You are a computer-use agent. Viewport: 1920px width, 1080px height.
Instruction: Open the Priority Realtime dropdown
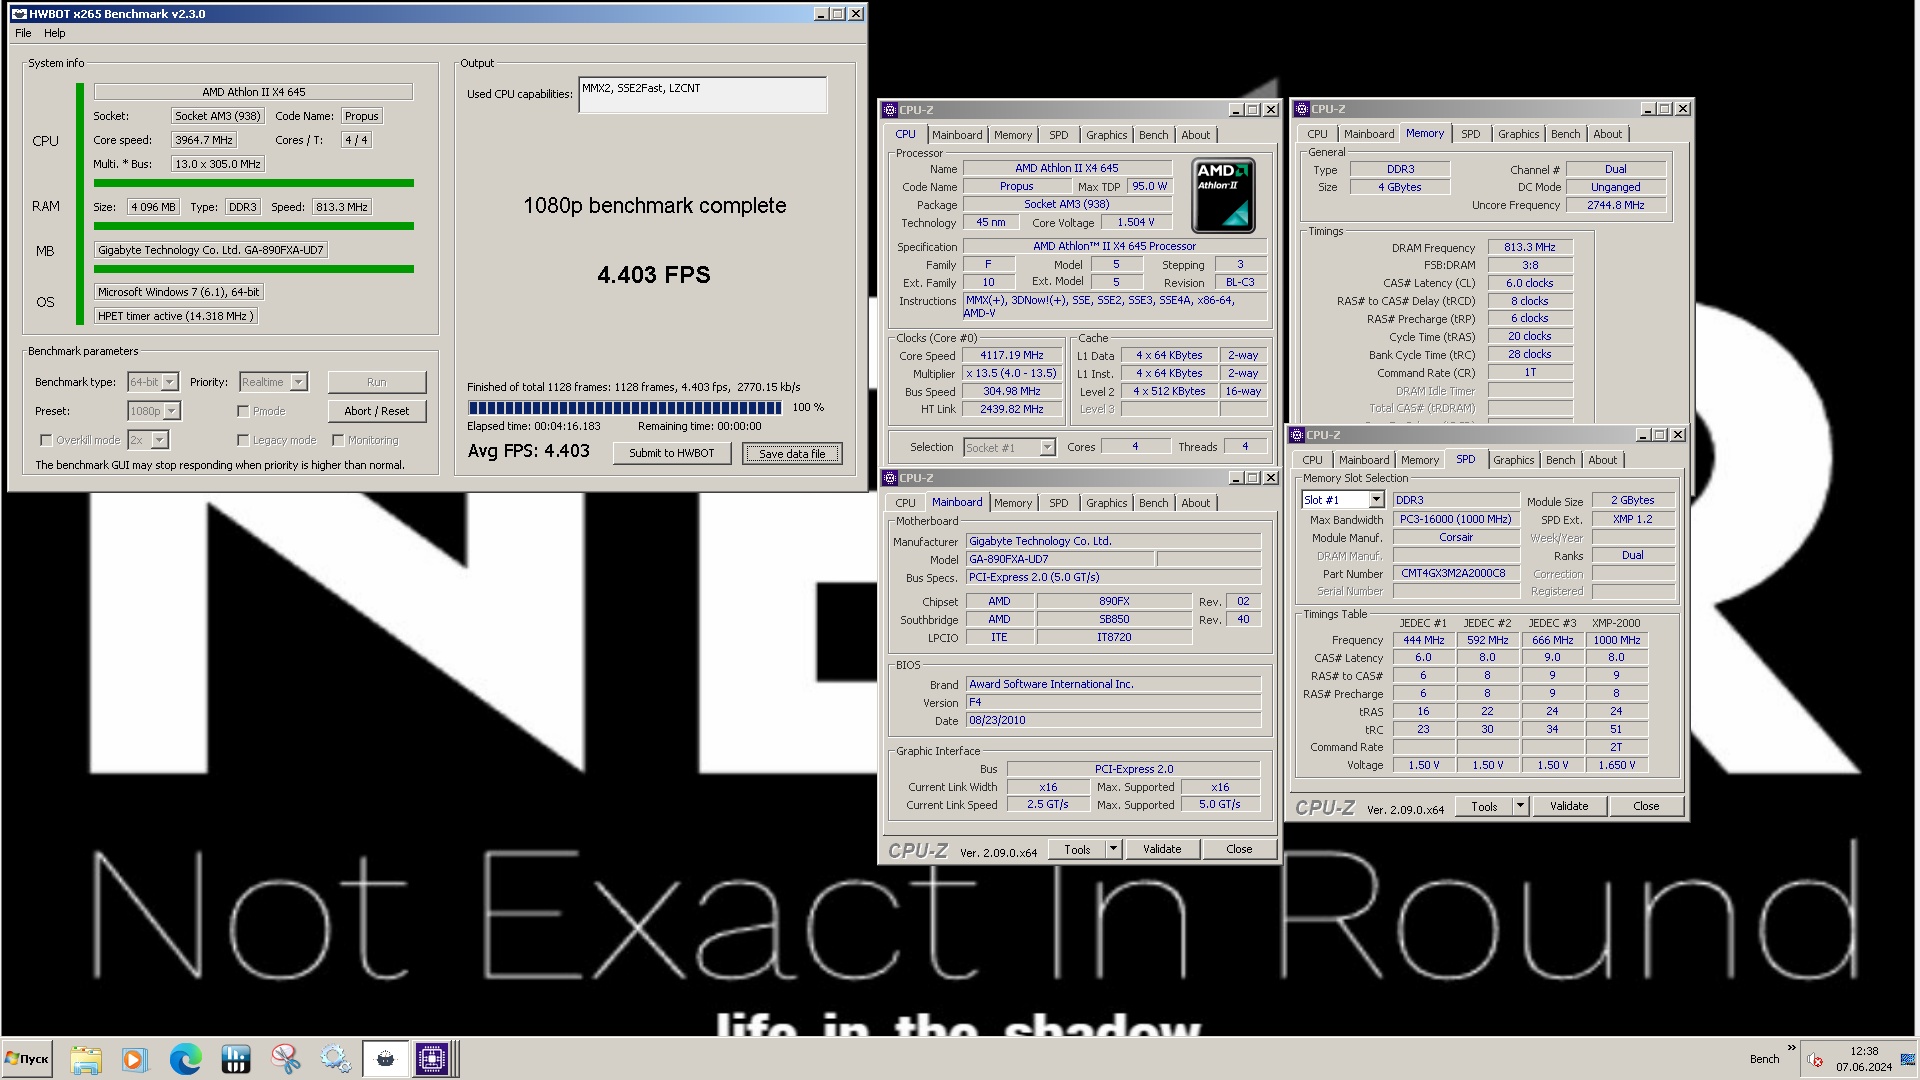(x=273, y=382)
